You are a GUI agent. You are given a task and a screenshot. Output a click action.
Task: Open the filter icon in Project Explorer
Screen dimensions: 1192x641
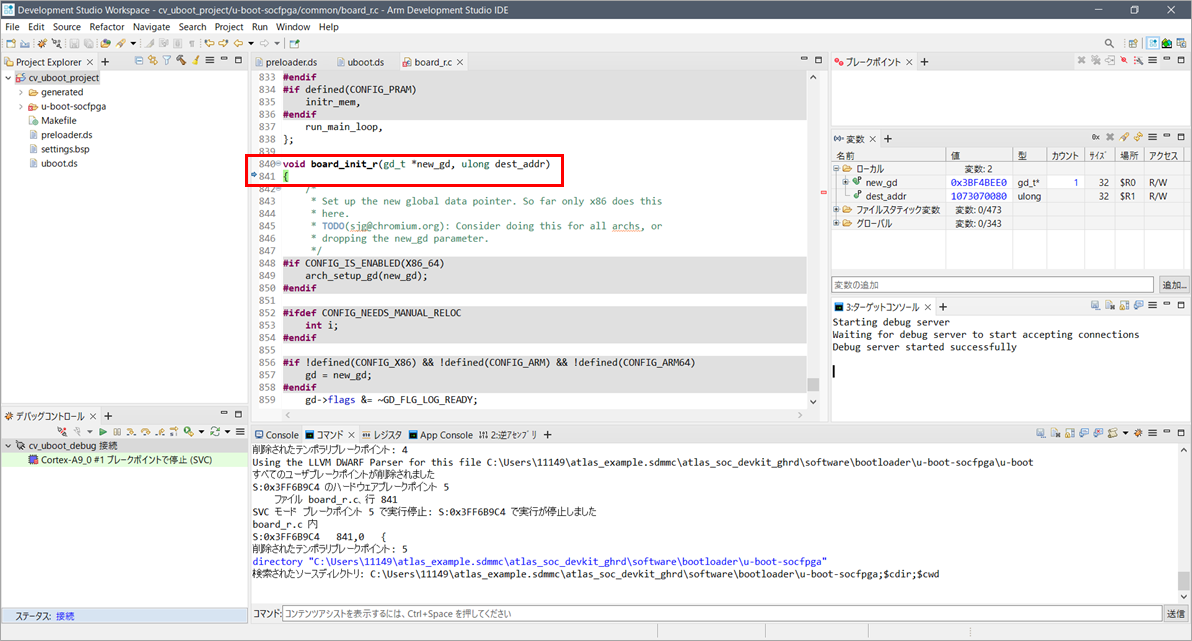tap(166, 60)
